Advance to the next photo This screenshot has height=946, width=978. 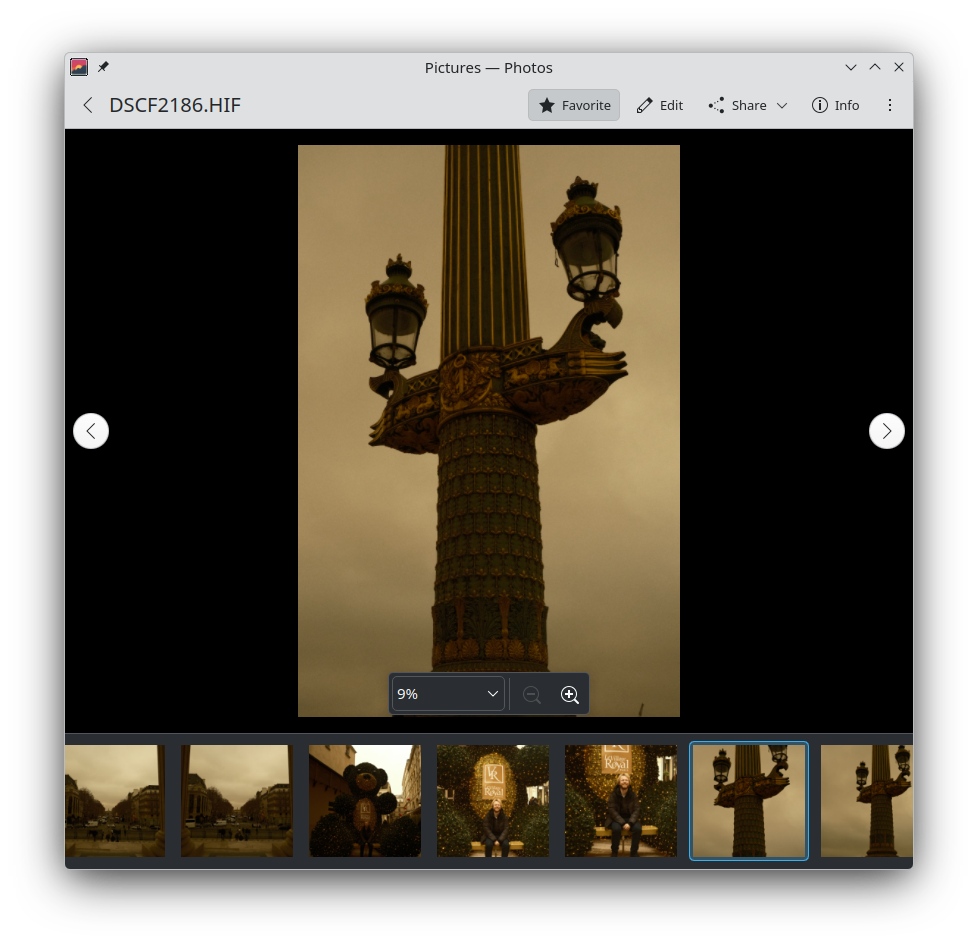[x=886, y=431]
